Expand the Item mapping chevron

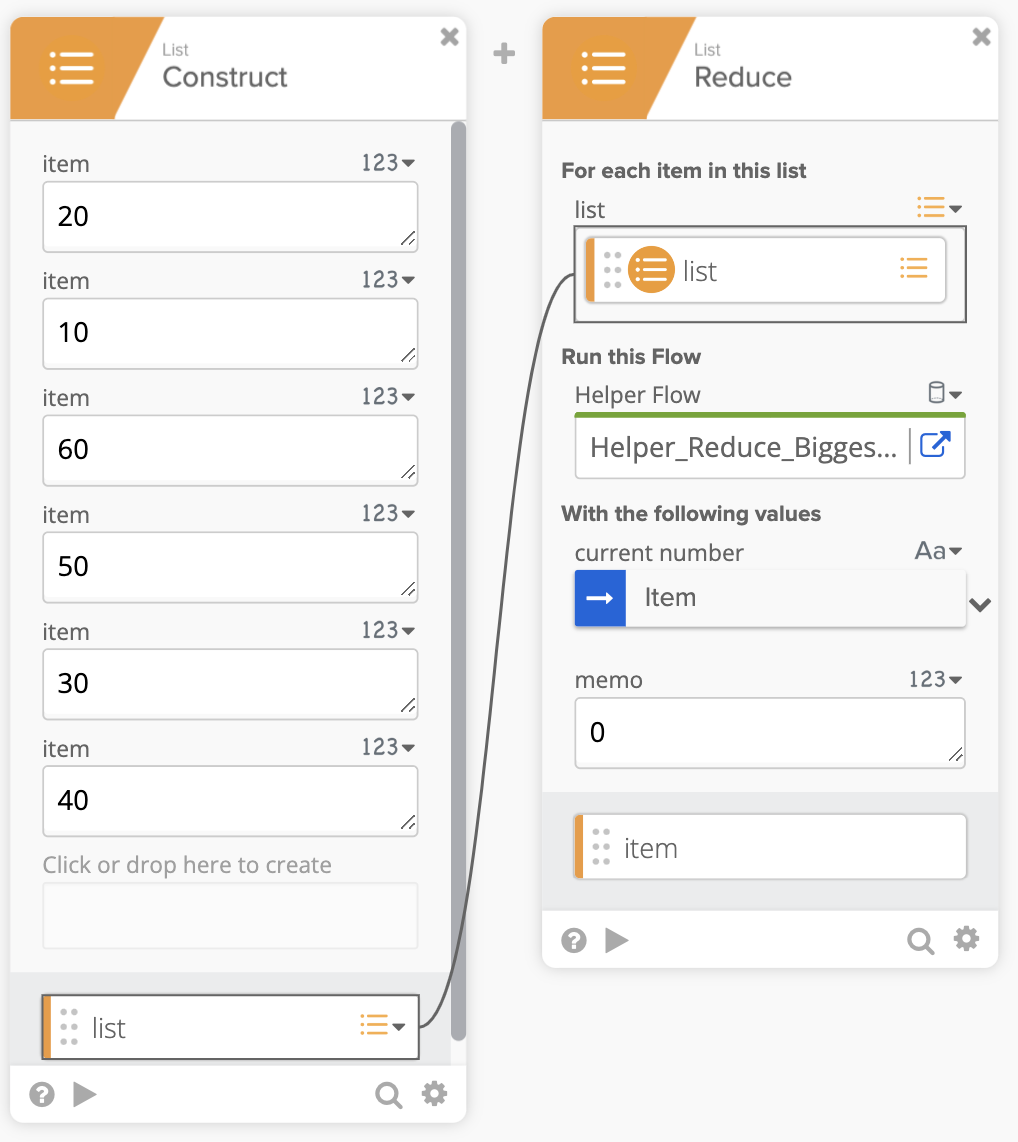[981, 605]
